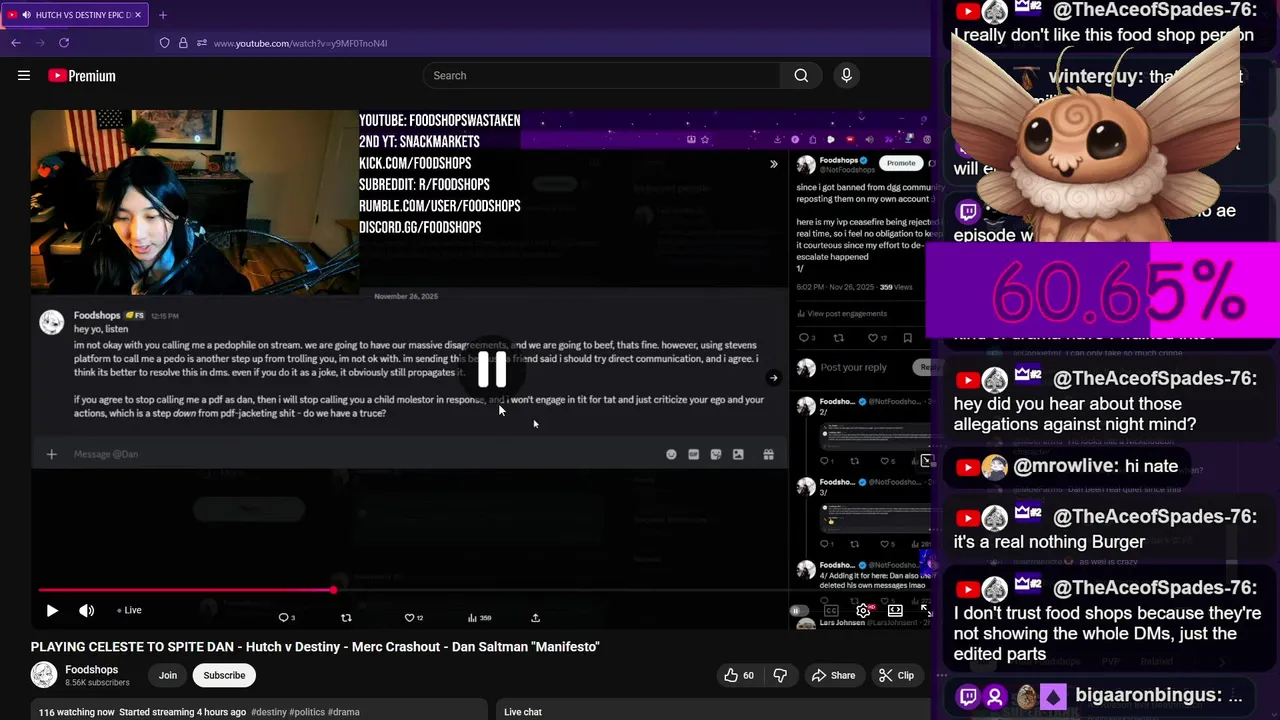Go to YouTube Premium home logo
1280x720 pixels.
[81, 76]
